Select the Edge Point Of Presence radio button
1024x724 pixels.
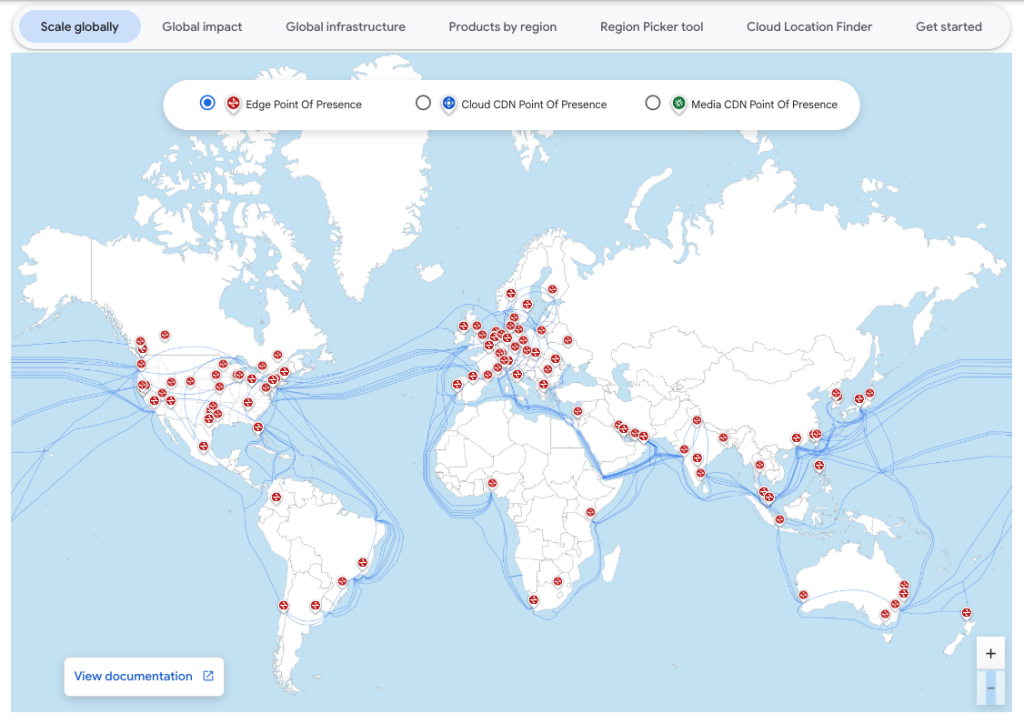[x=207, y=102]
